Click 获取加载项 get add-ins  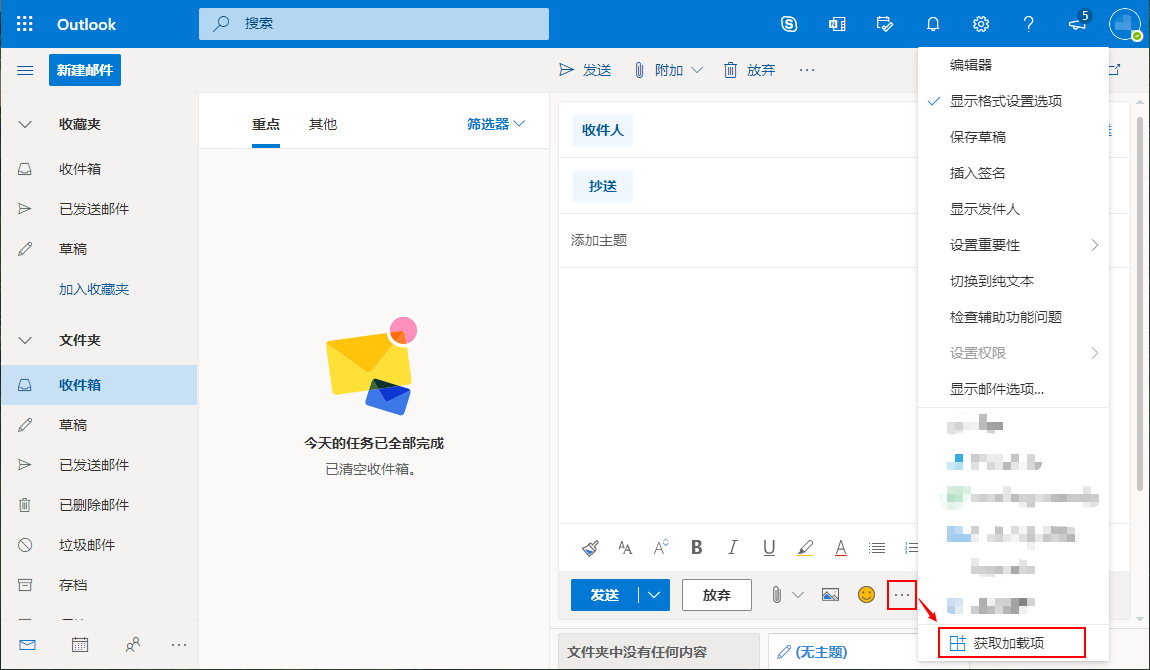(1012, 643)
